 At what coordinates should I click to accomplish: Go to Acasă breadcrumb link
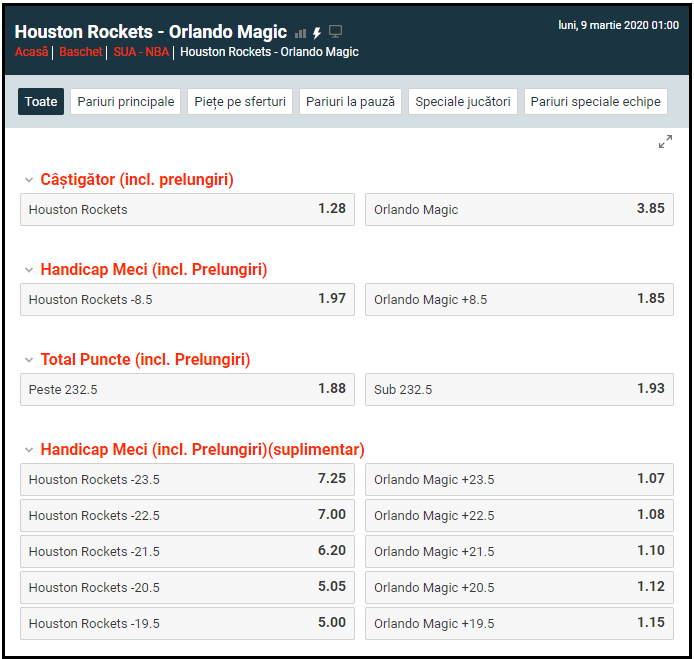pyautogui.click(x=31, y=52)
